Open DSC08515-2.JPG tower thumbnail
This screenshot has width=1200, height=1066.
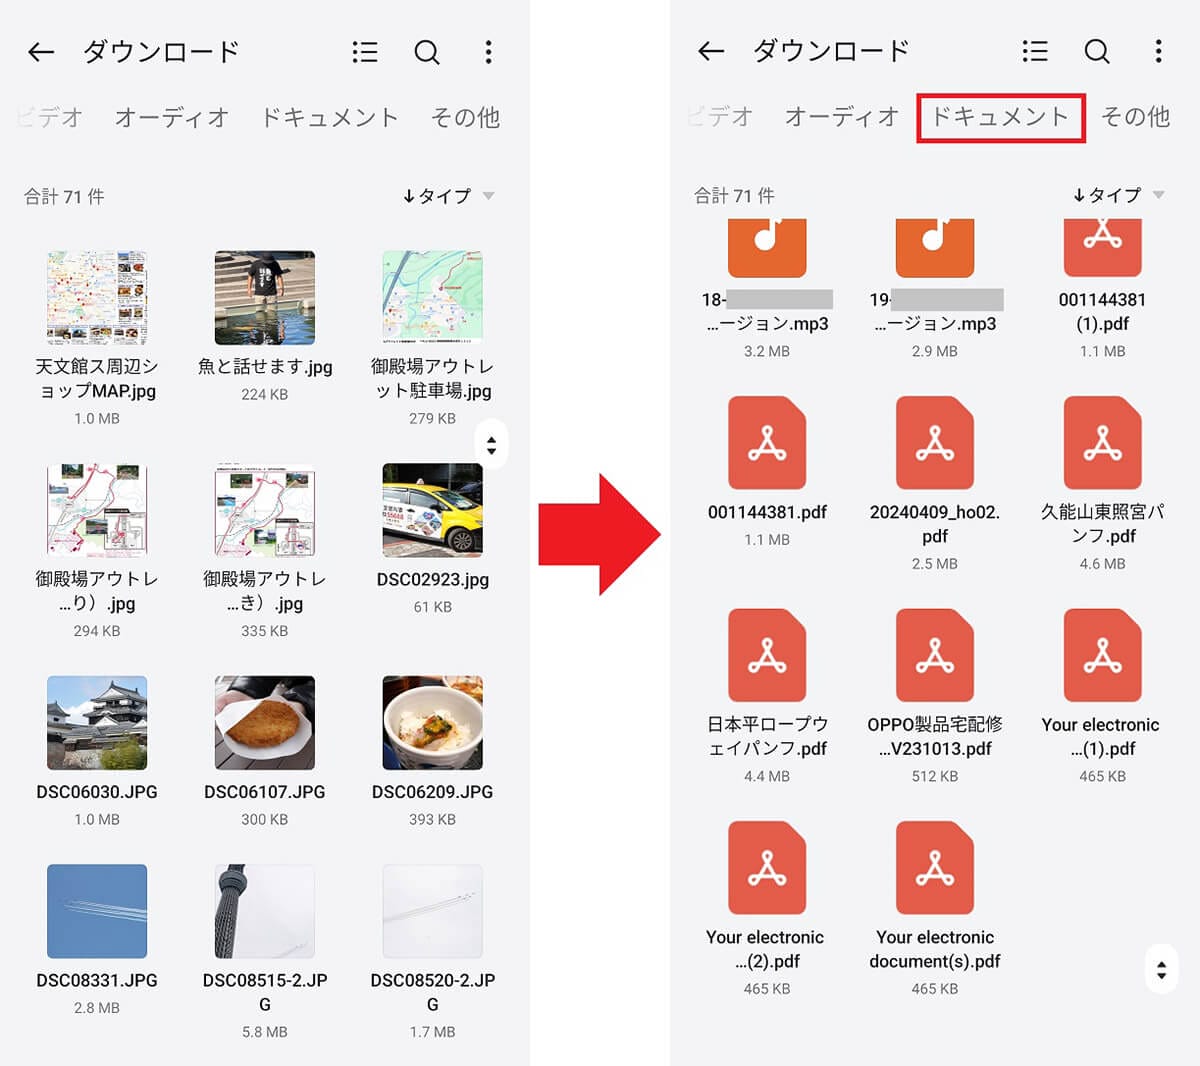click(265, 912)
